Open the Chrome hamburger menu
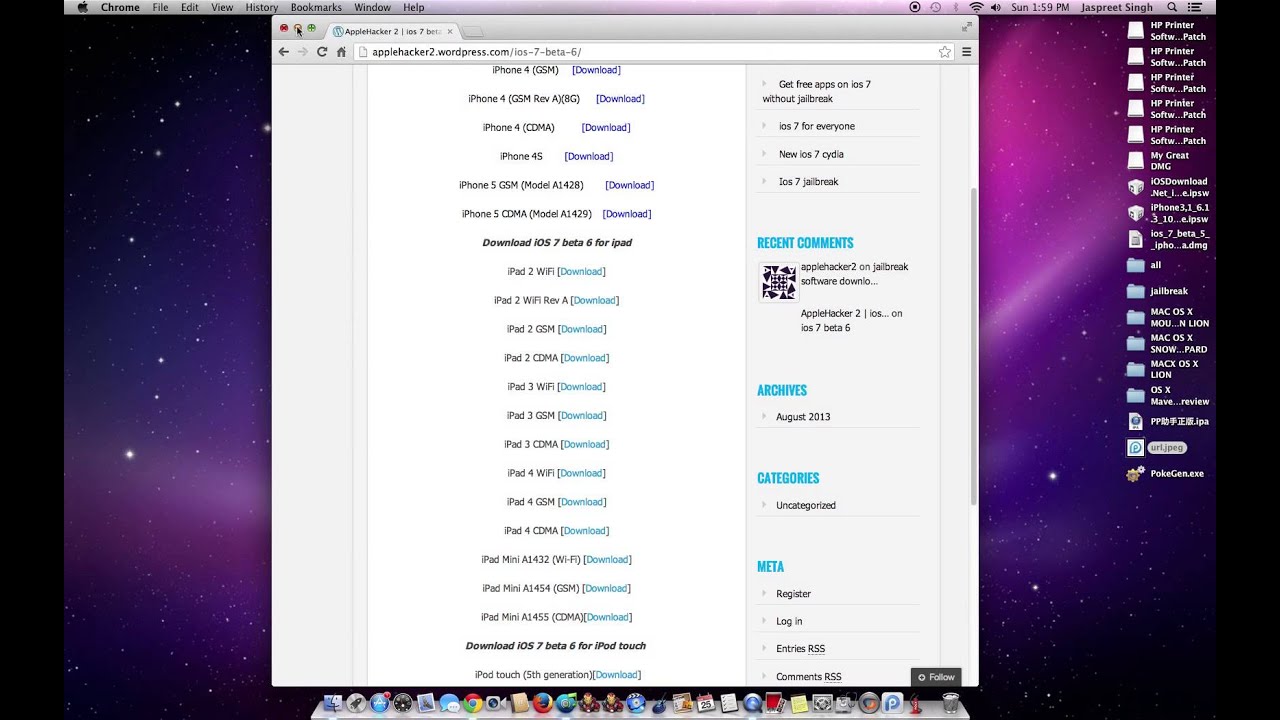Viewport: 1280px width, 720px height. pos(966,52)
